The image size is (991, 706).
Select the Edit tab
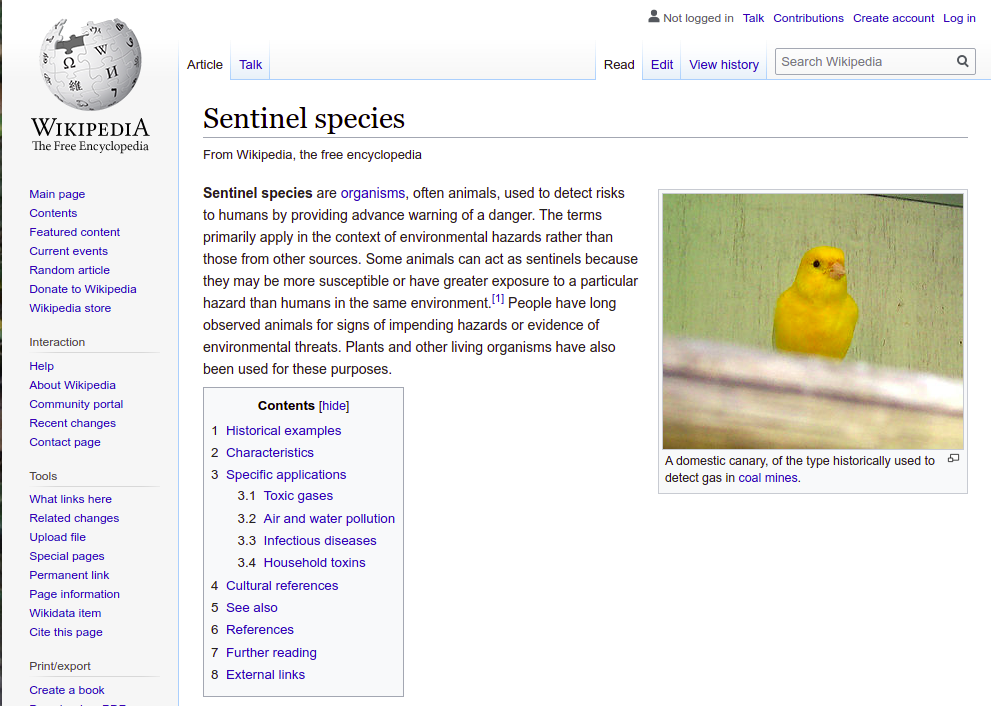point(662,64)
